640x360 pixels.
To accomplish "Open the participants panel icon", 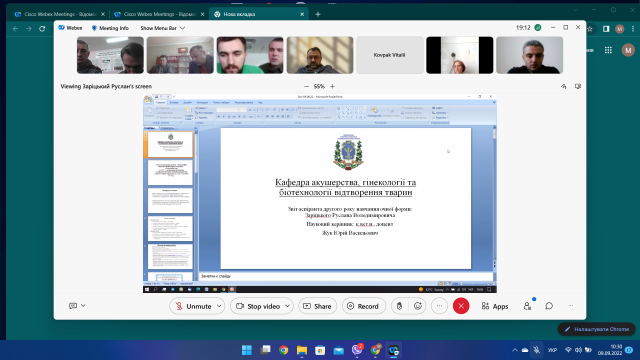I will pyautogui.click(x=527, y=306).
